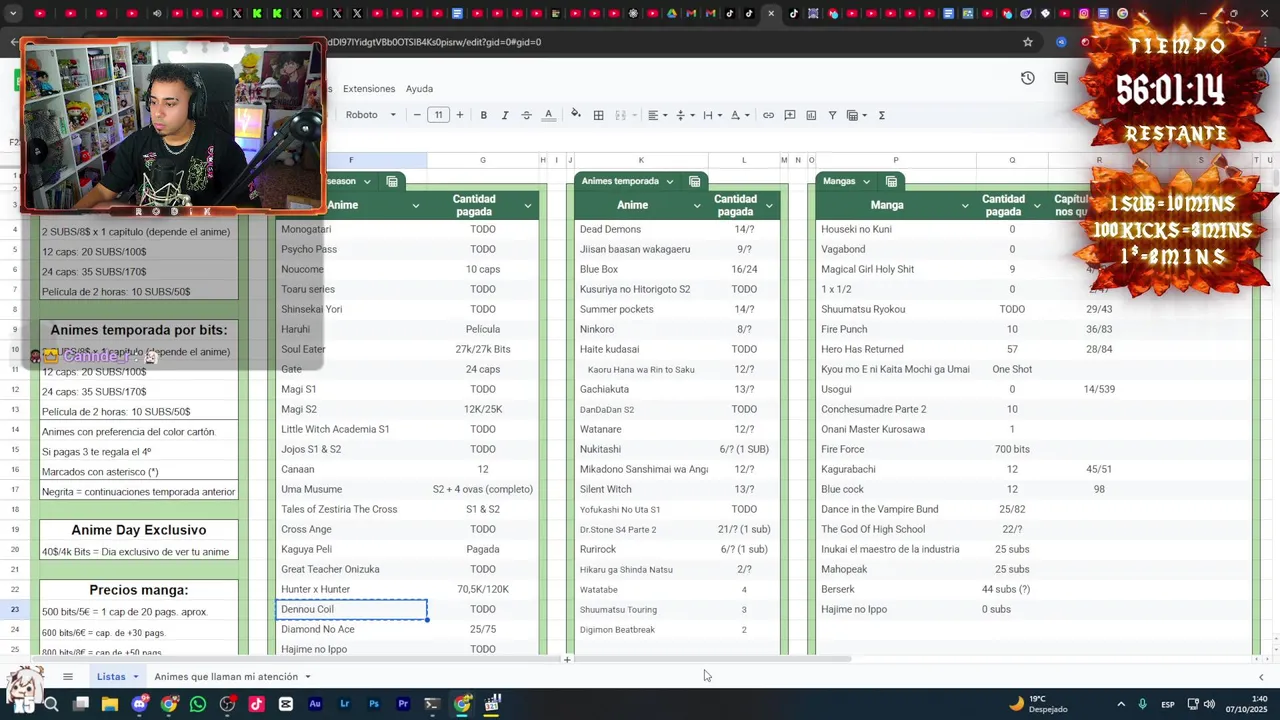
Task: Click the insert comment icon
Action: point(789,115)
